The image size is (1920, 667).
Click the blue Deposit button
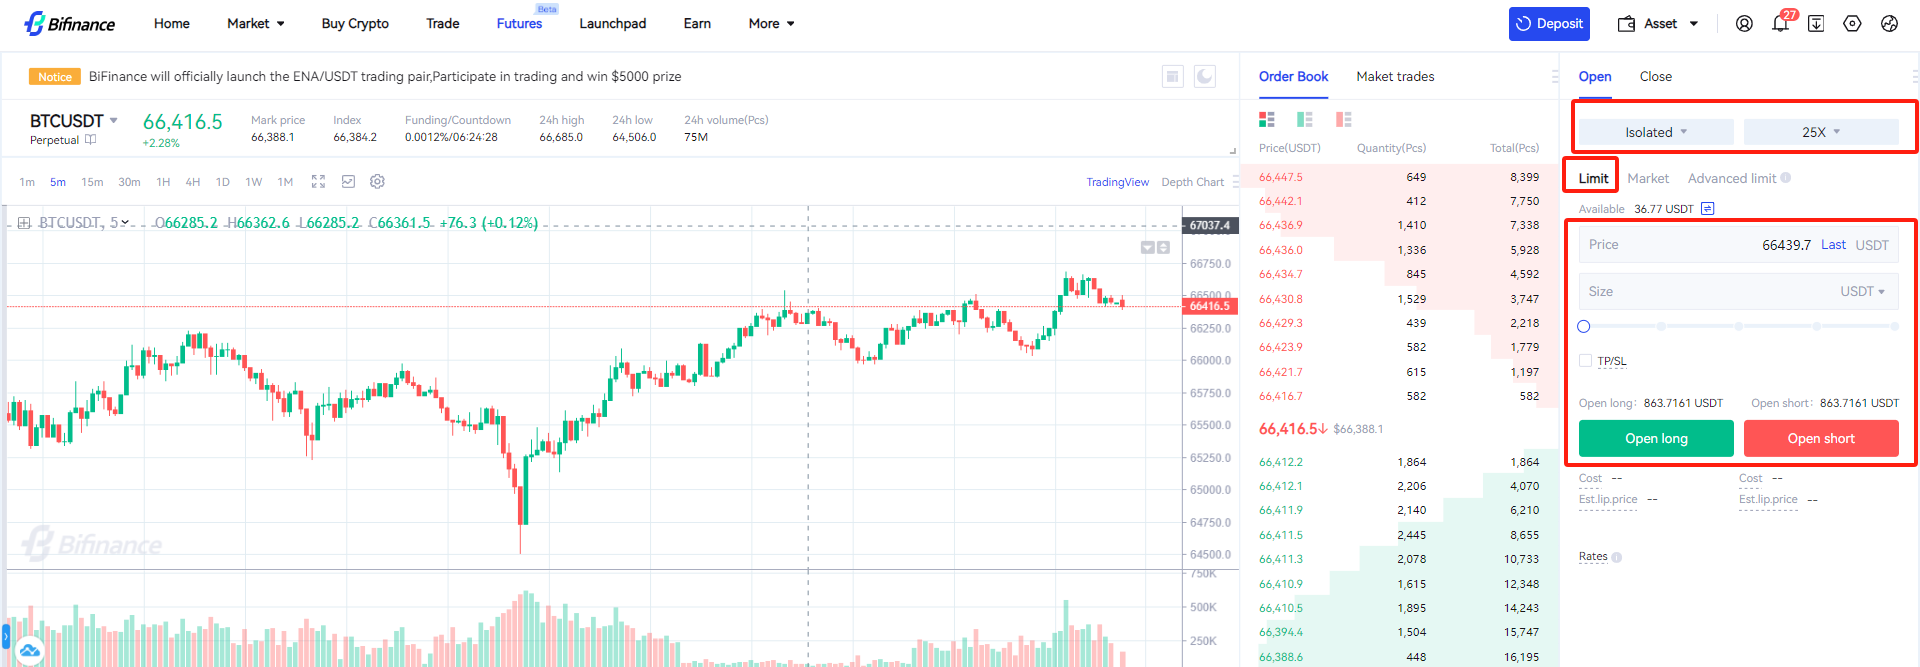click(x=1549, y=24)
